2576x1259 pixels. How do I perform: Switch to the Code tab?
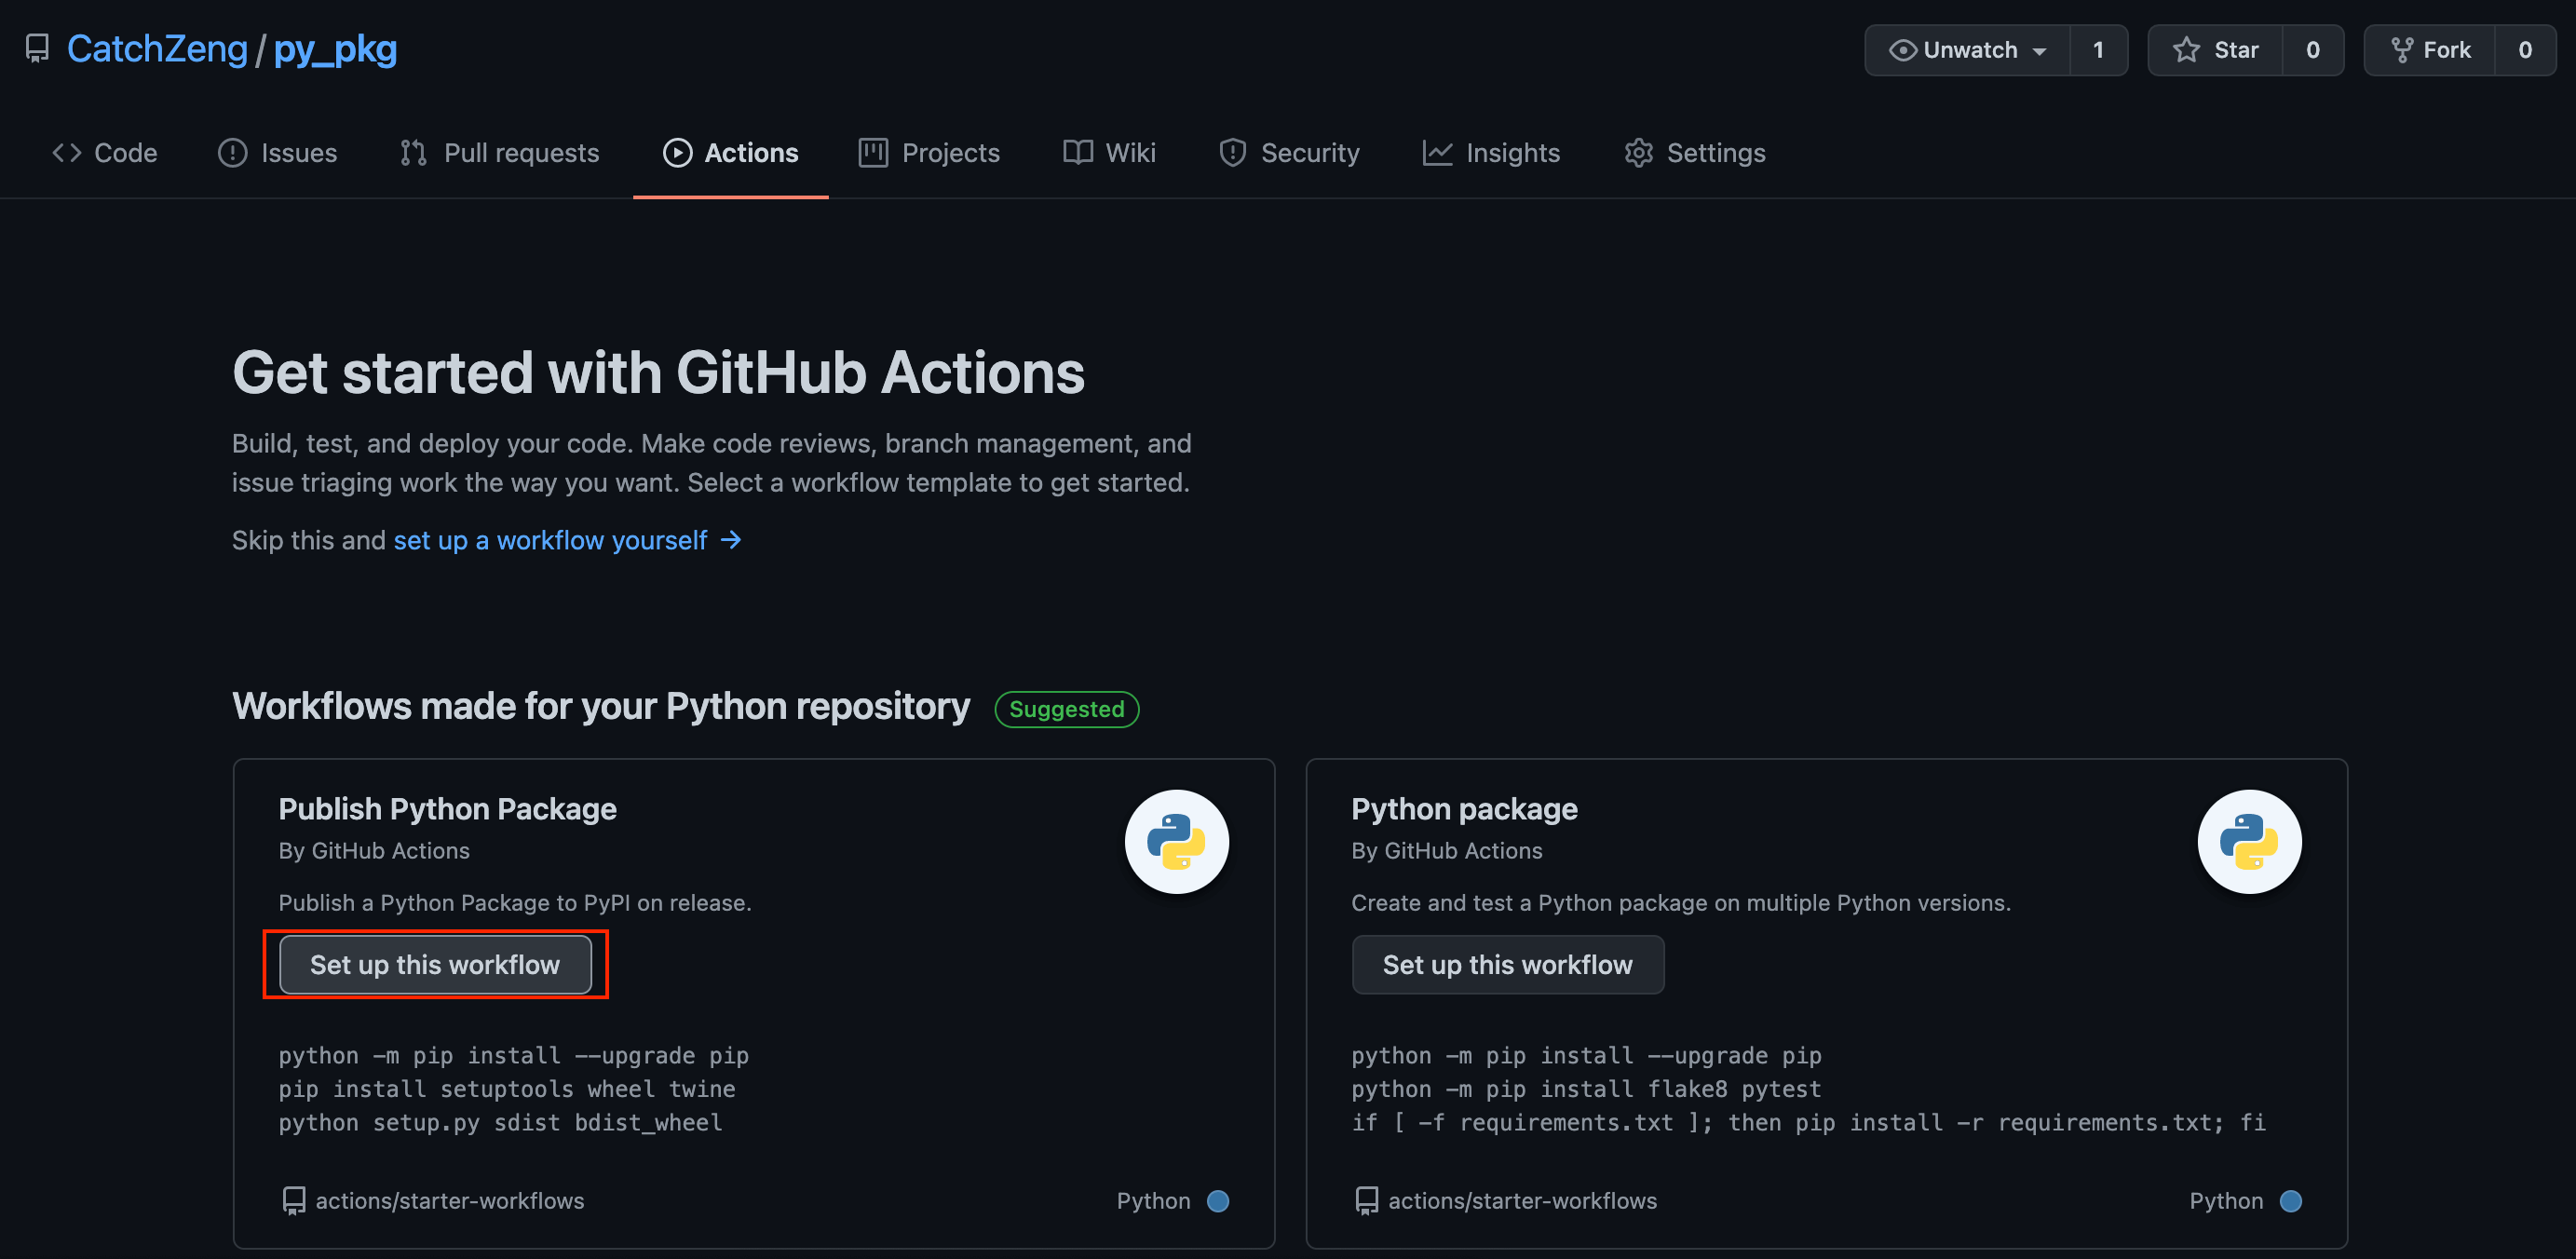pyautogui.click(x=105, y=153)
